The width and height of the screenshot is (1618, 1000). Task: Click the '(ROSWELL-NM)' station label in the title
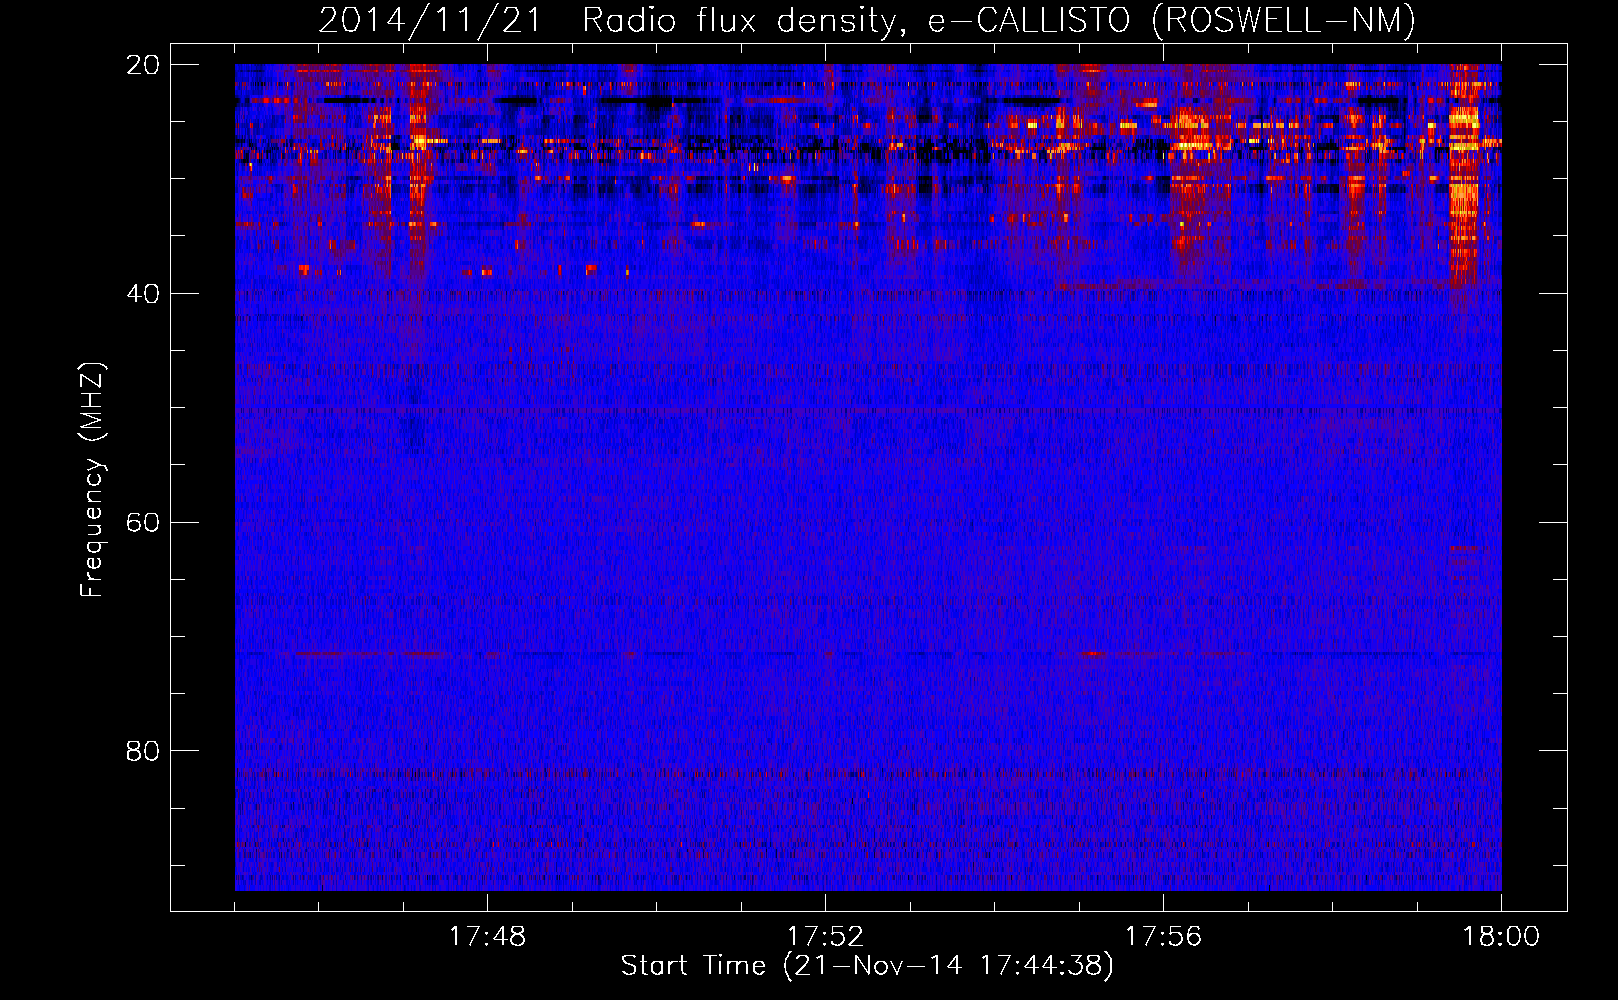(1284, 20)
